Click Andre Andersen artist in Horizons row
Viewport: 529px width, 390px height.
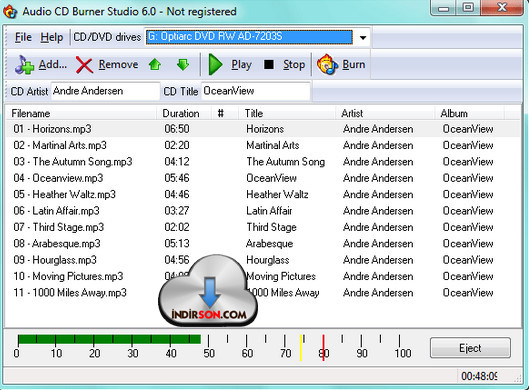click(378, 129)
